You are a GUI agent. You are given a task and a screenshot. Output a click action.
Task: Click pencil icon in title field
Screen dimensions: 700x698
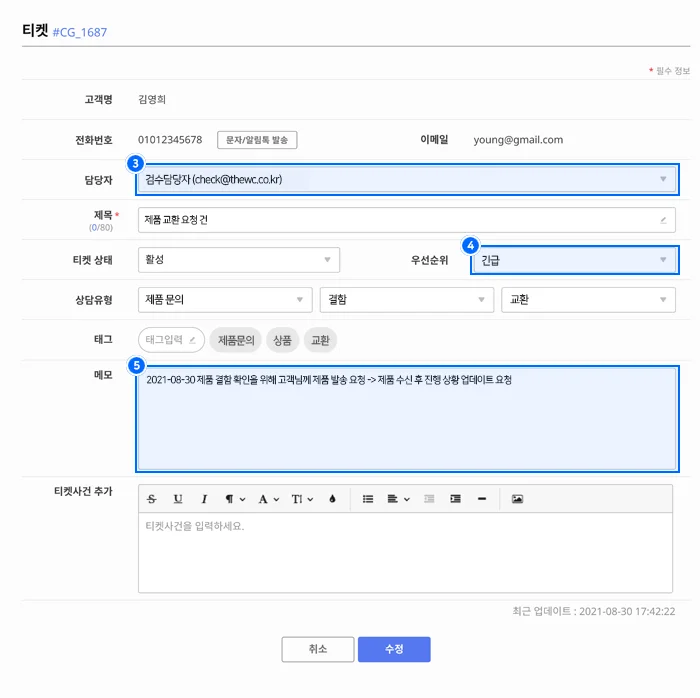663,220
